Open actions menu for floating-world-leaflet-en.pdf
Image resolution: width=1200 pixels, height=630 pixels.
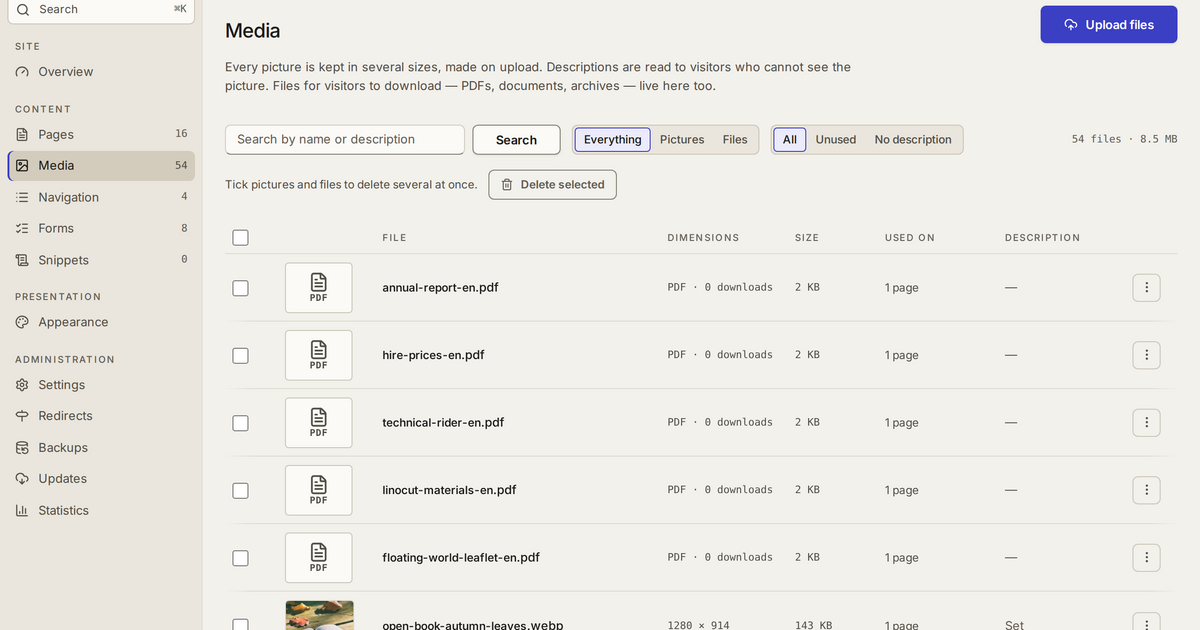[1146, 558]
